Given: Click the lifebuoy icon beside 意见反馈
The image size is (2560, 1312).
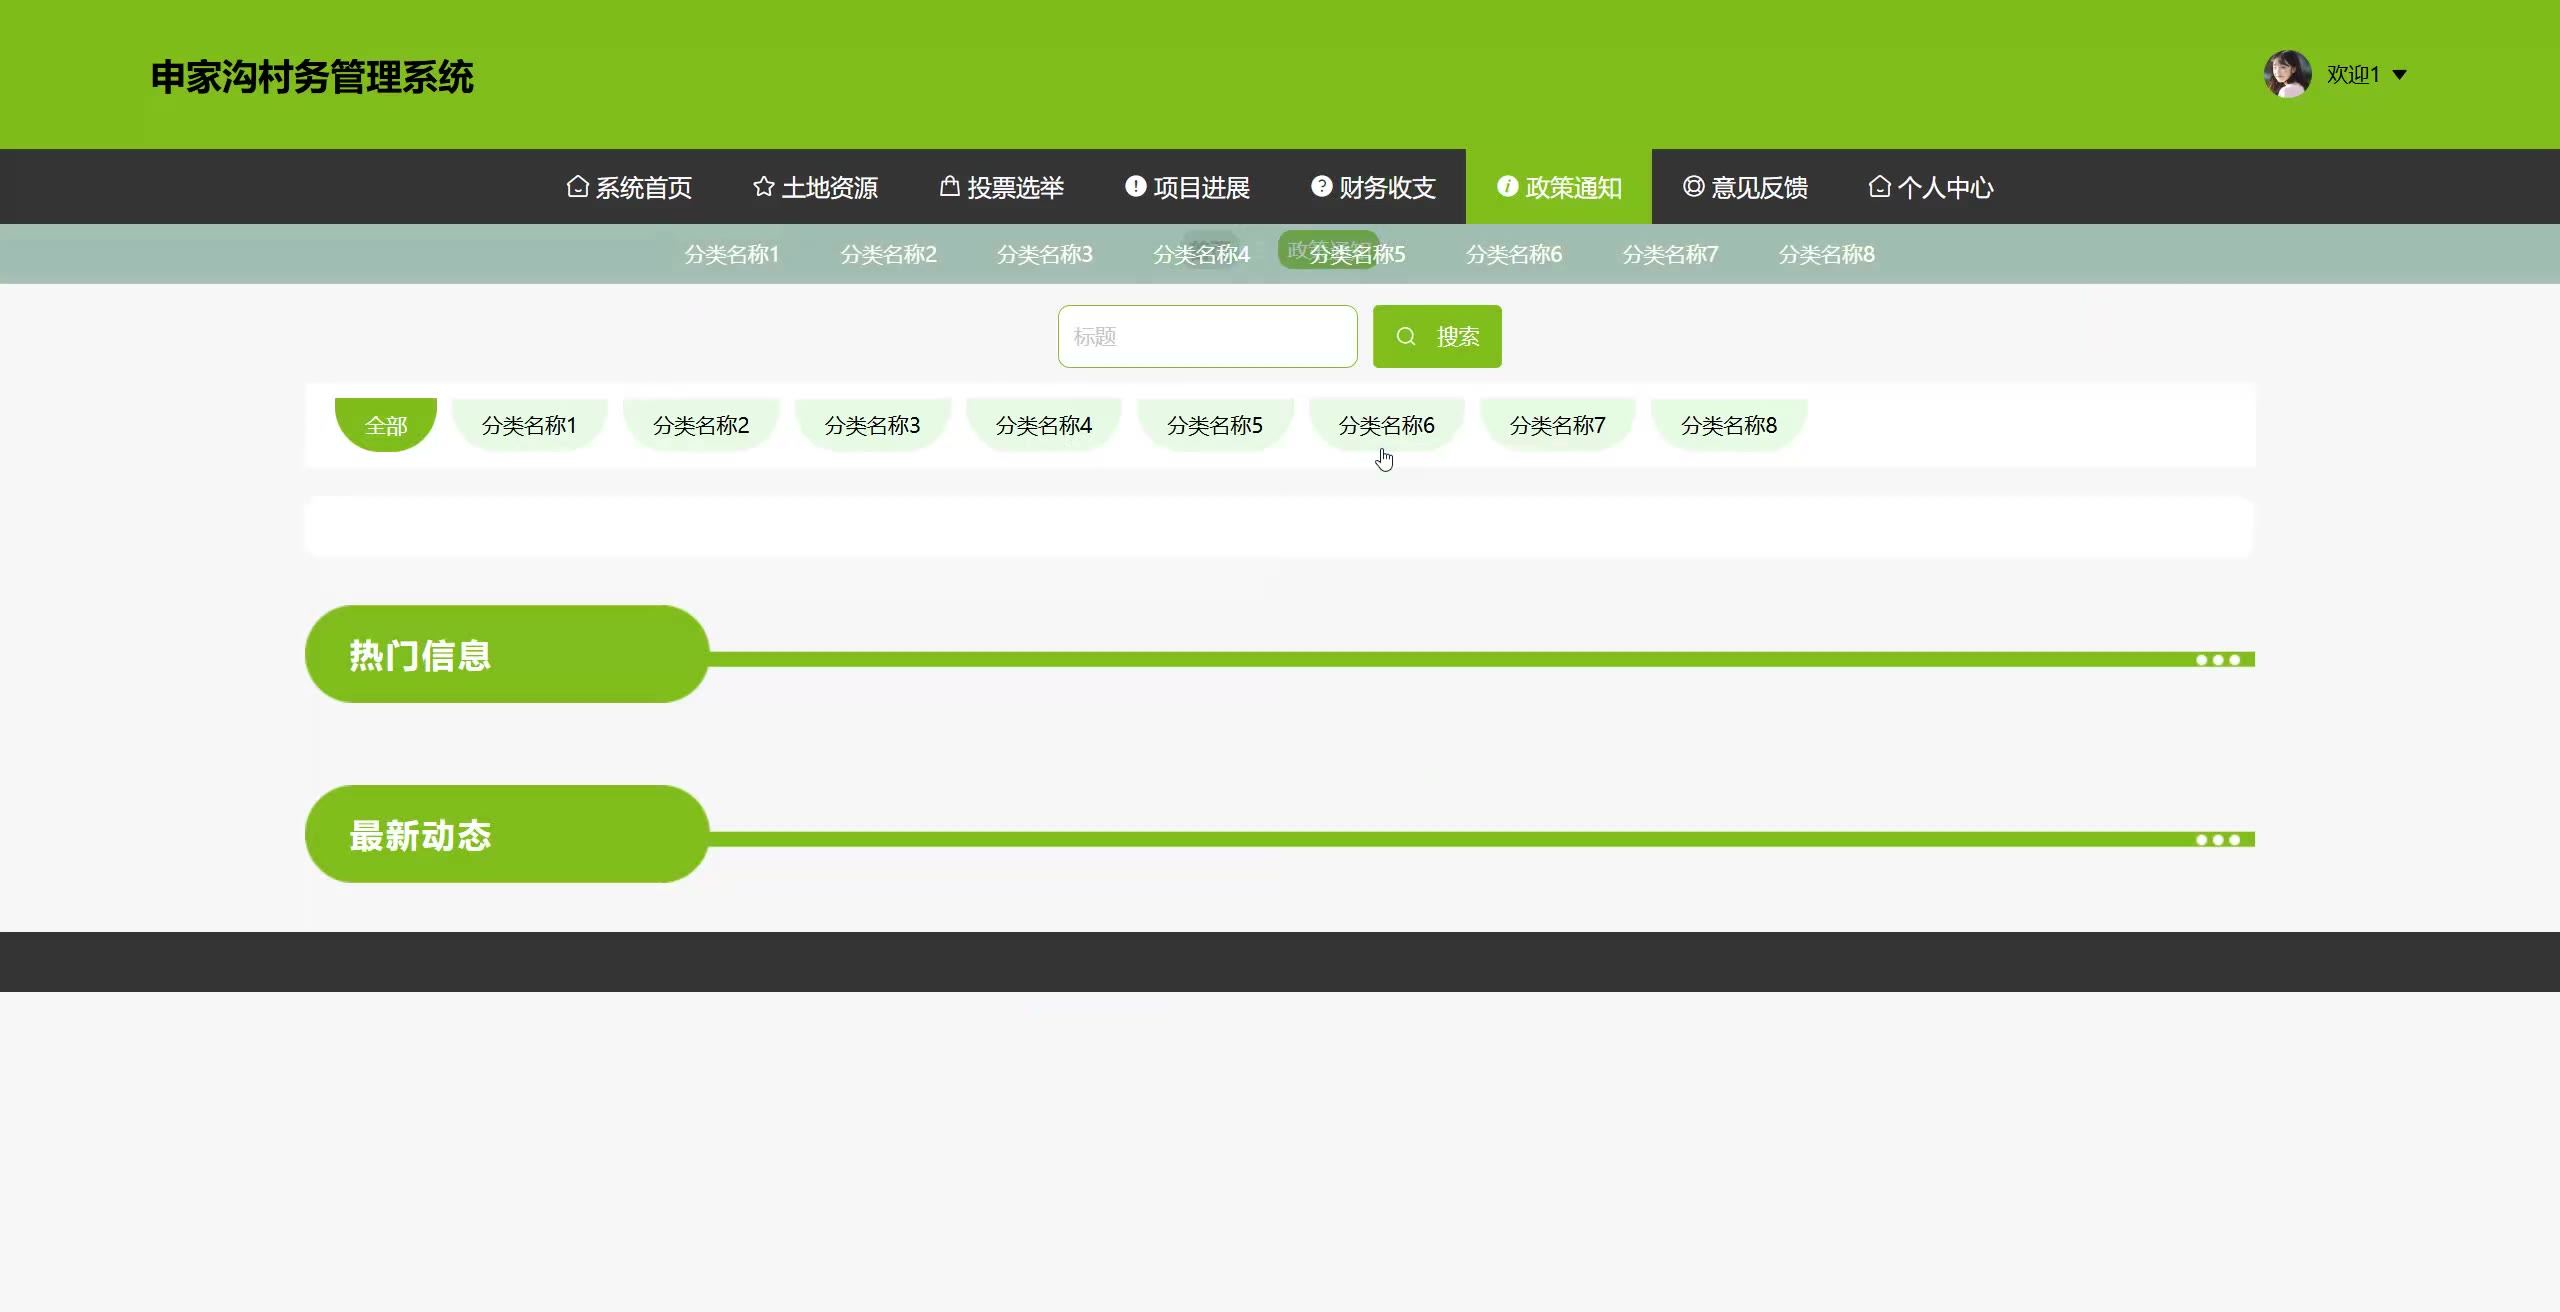Looking at the screenshot, I should click(1693, 187).
